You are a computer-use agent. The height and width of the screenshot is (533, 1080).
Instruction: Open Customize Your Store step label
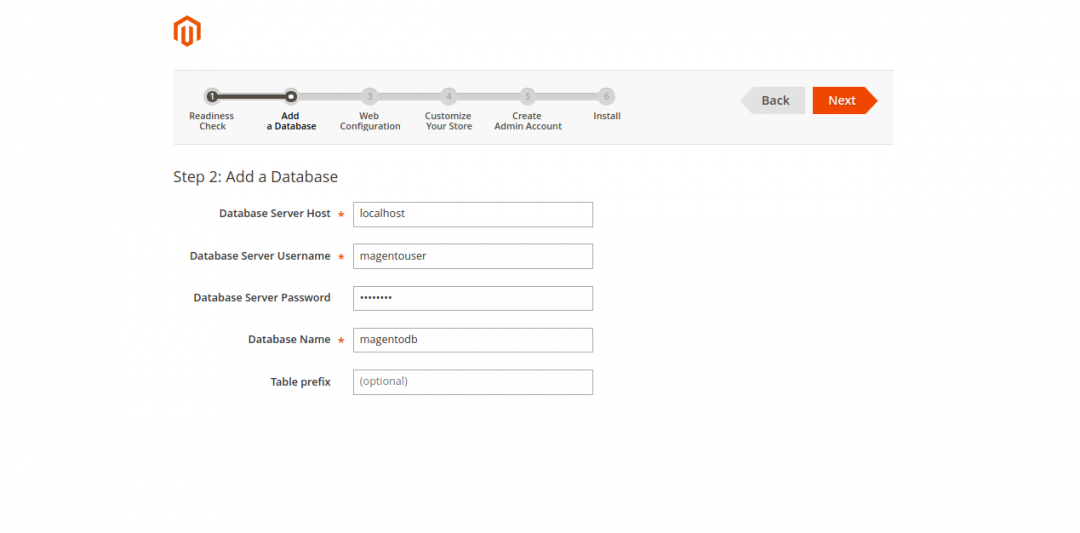[x=449, y=121]
